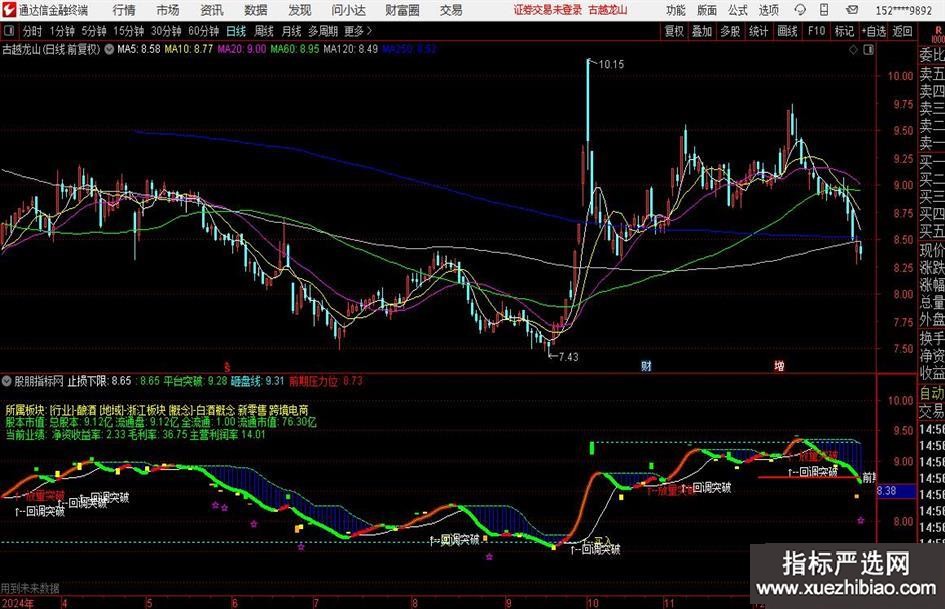
Task: Click the 止损下限: 8.65 value
Action: (x=99, y=381)
